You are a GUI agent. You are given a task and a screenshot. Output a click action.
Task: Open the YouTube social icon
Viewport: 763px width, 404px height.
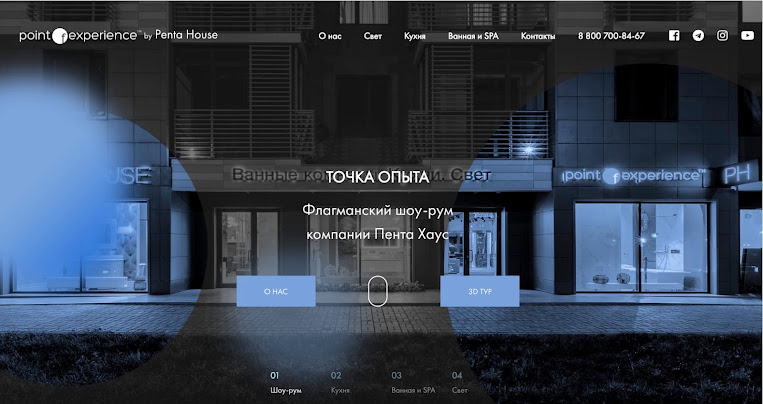747,36
